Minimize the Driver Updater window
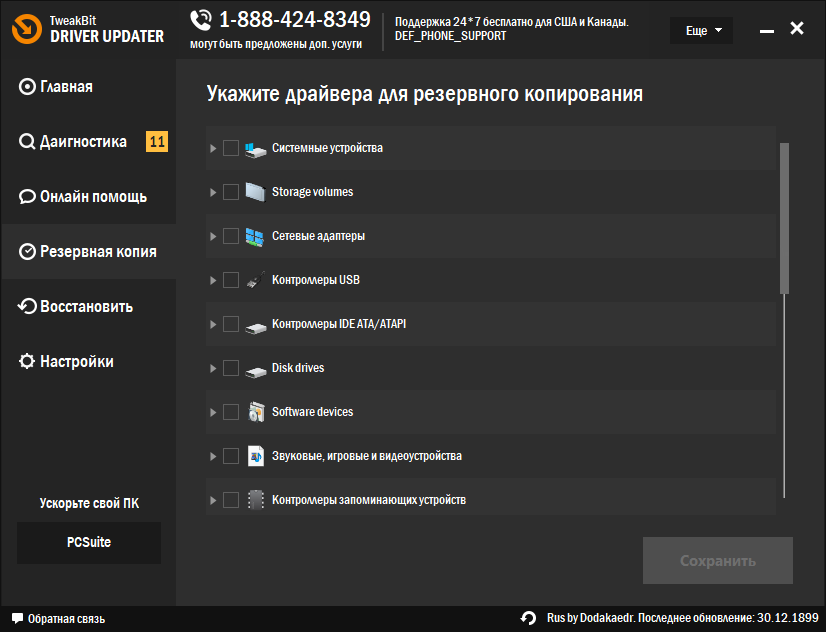Screen dimensions: 826x632 pos(766,31)
